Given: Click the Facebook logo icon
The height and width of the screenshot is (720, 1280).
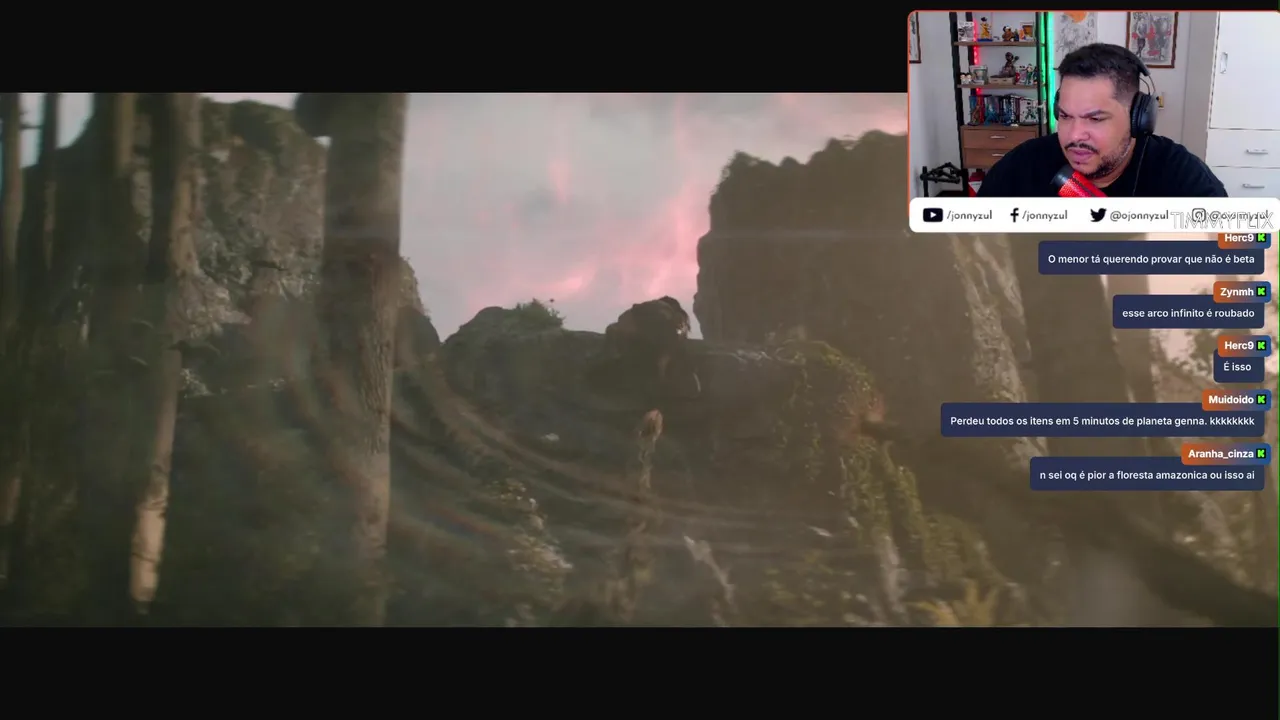Looking at the screenshot, I should coord(1014,215).
